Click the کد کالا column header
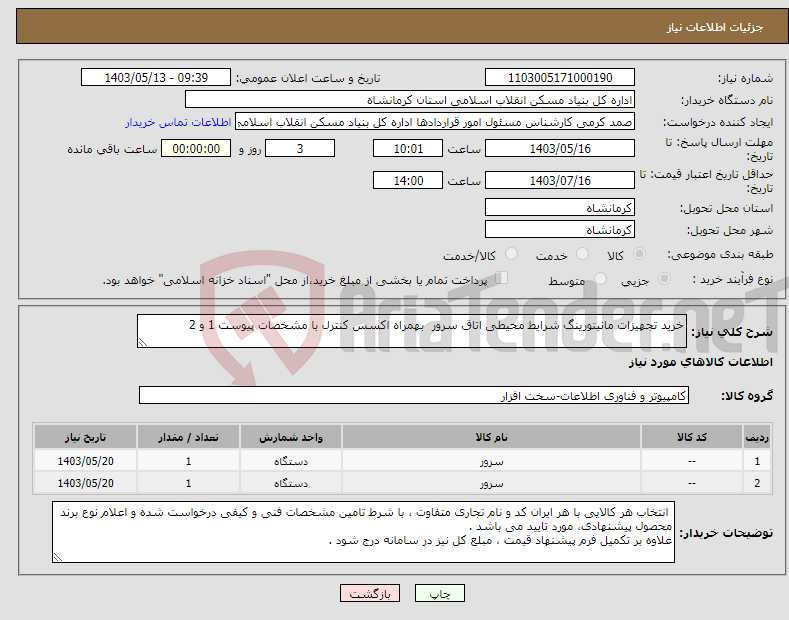Viewport: 789px width, 620px height. click(x=692, y=437)
